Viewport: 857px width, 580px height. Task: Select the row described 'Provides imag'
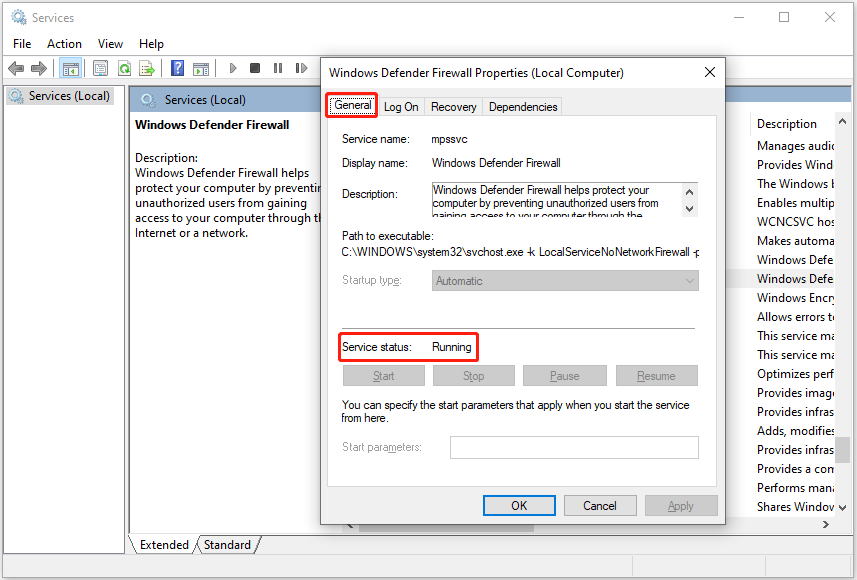[795, 393]
